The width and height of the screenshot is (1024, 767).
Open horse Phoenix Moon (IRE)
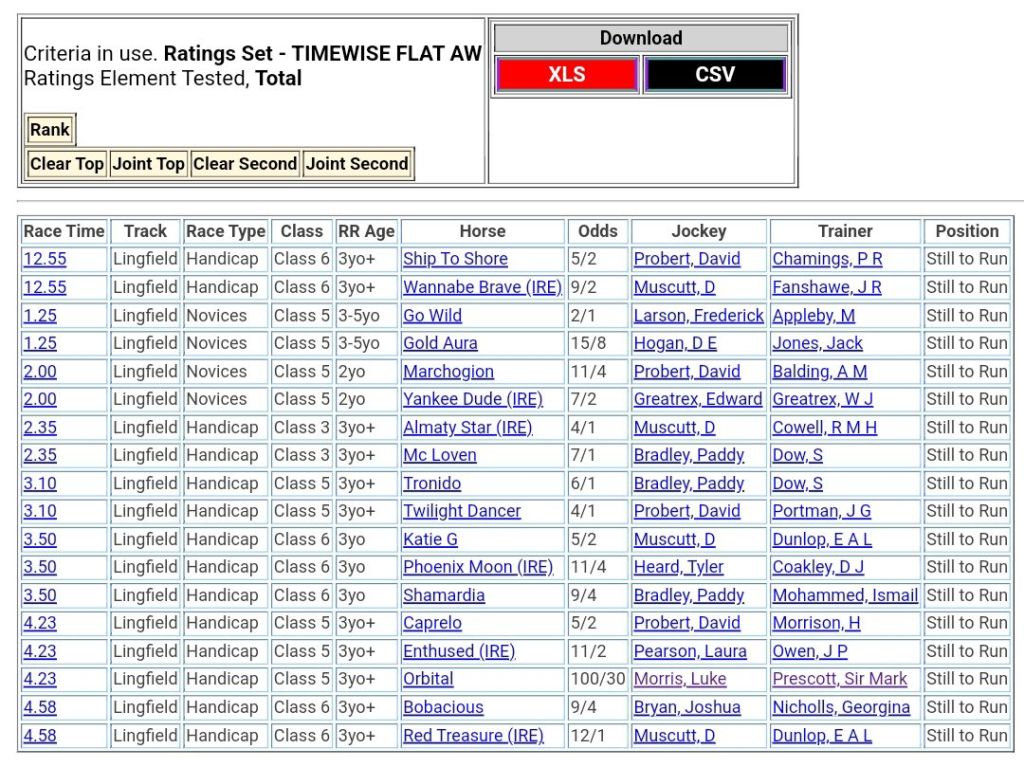(478, 567)
